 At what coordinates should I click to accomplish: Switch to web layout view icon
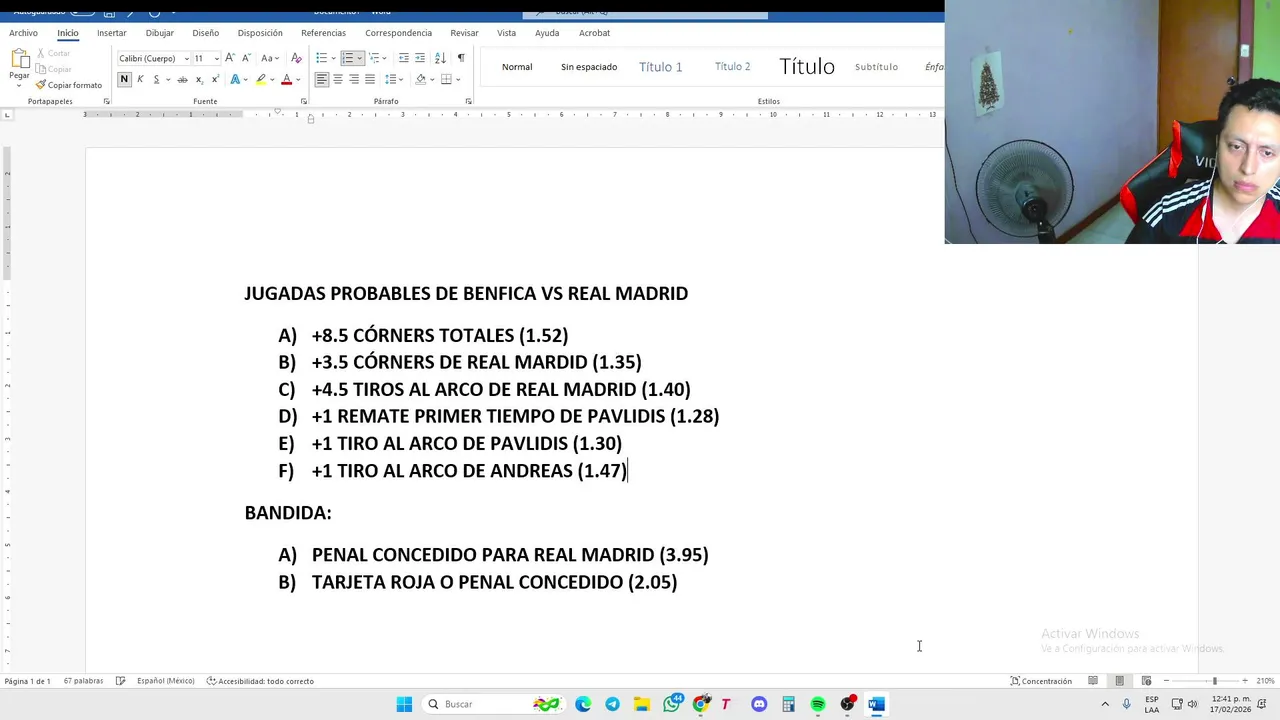1146,681
